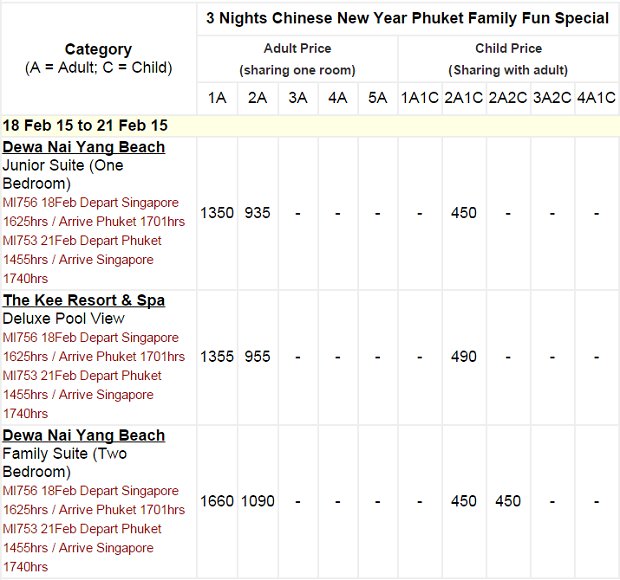Click the 18 Feb 15 to 21 Feb 15 row
The height and width of the screenshot is (580, 620).
[x=310, y=126]
